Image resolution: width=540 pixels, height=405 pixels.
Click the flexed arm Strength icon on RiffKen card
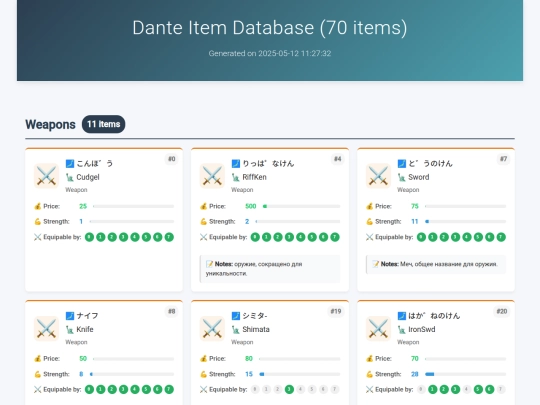[203, 221]
